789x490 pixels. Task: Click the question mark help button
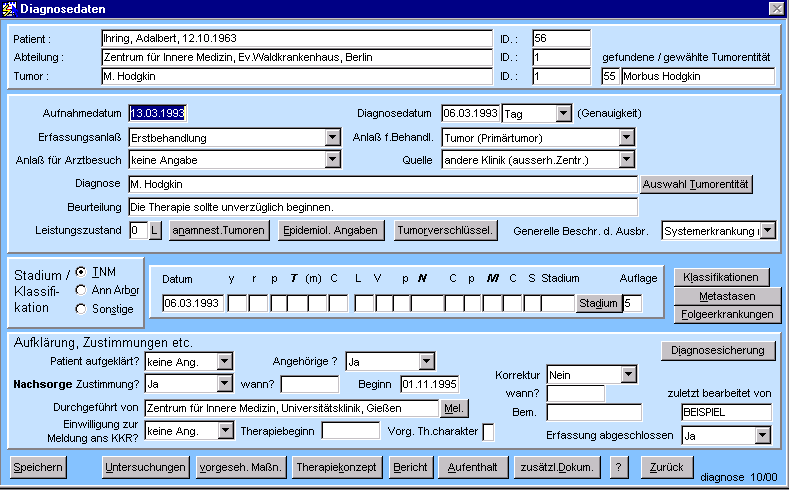click(619, 467)
